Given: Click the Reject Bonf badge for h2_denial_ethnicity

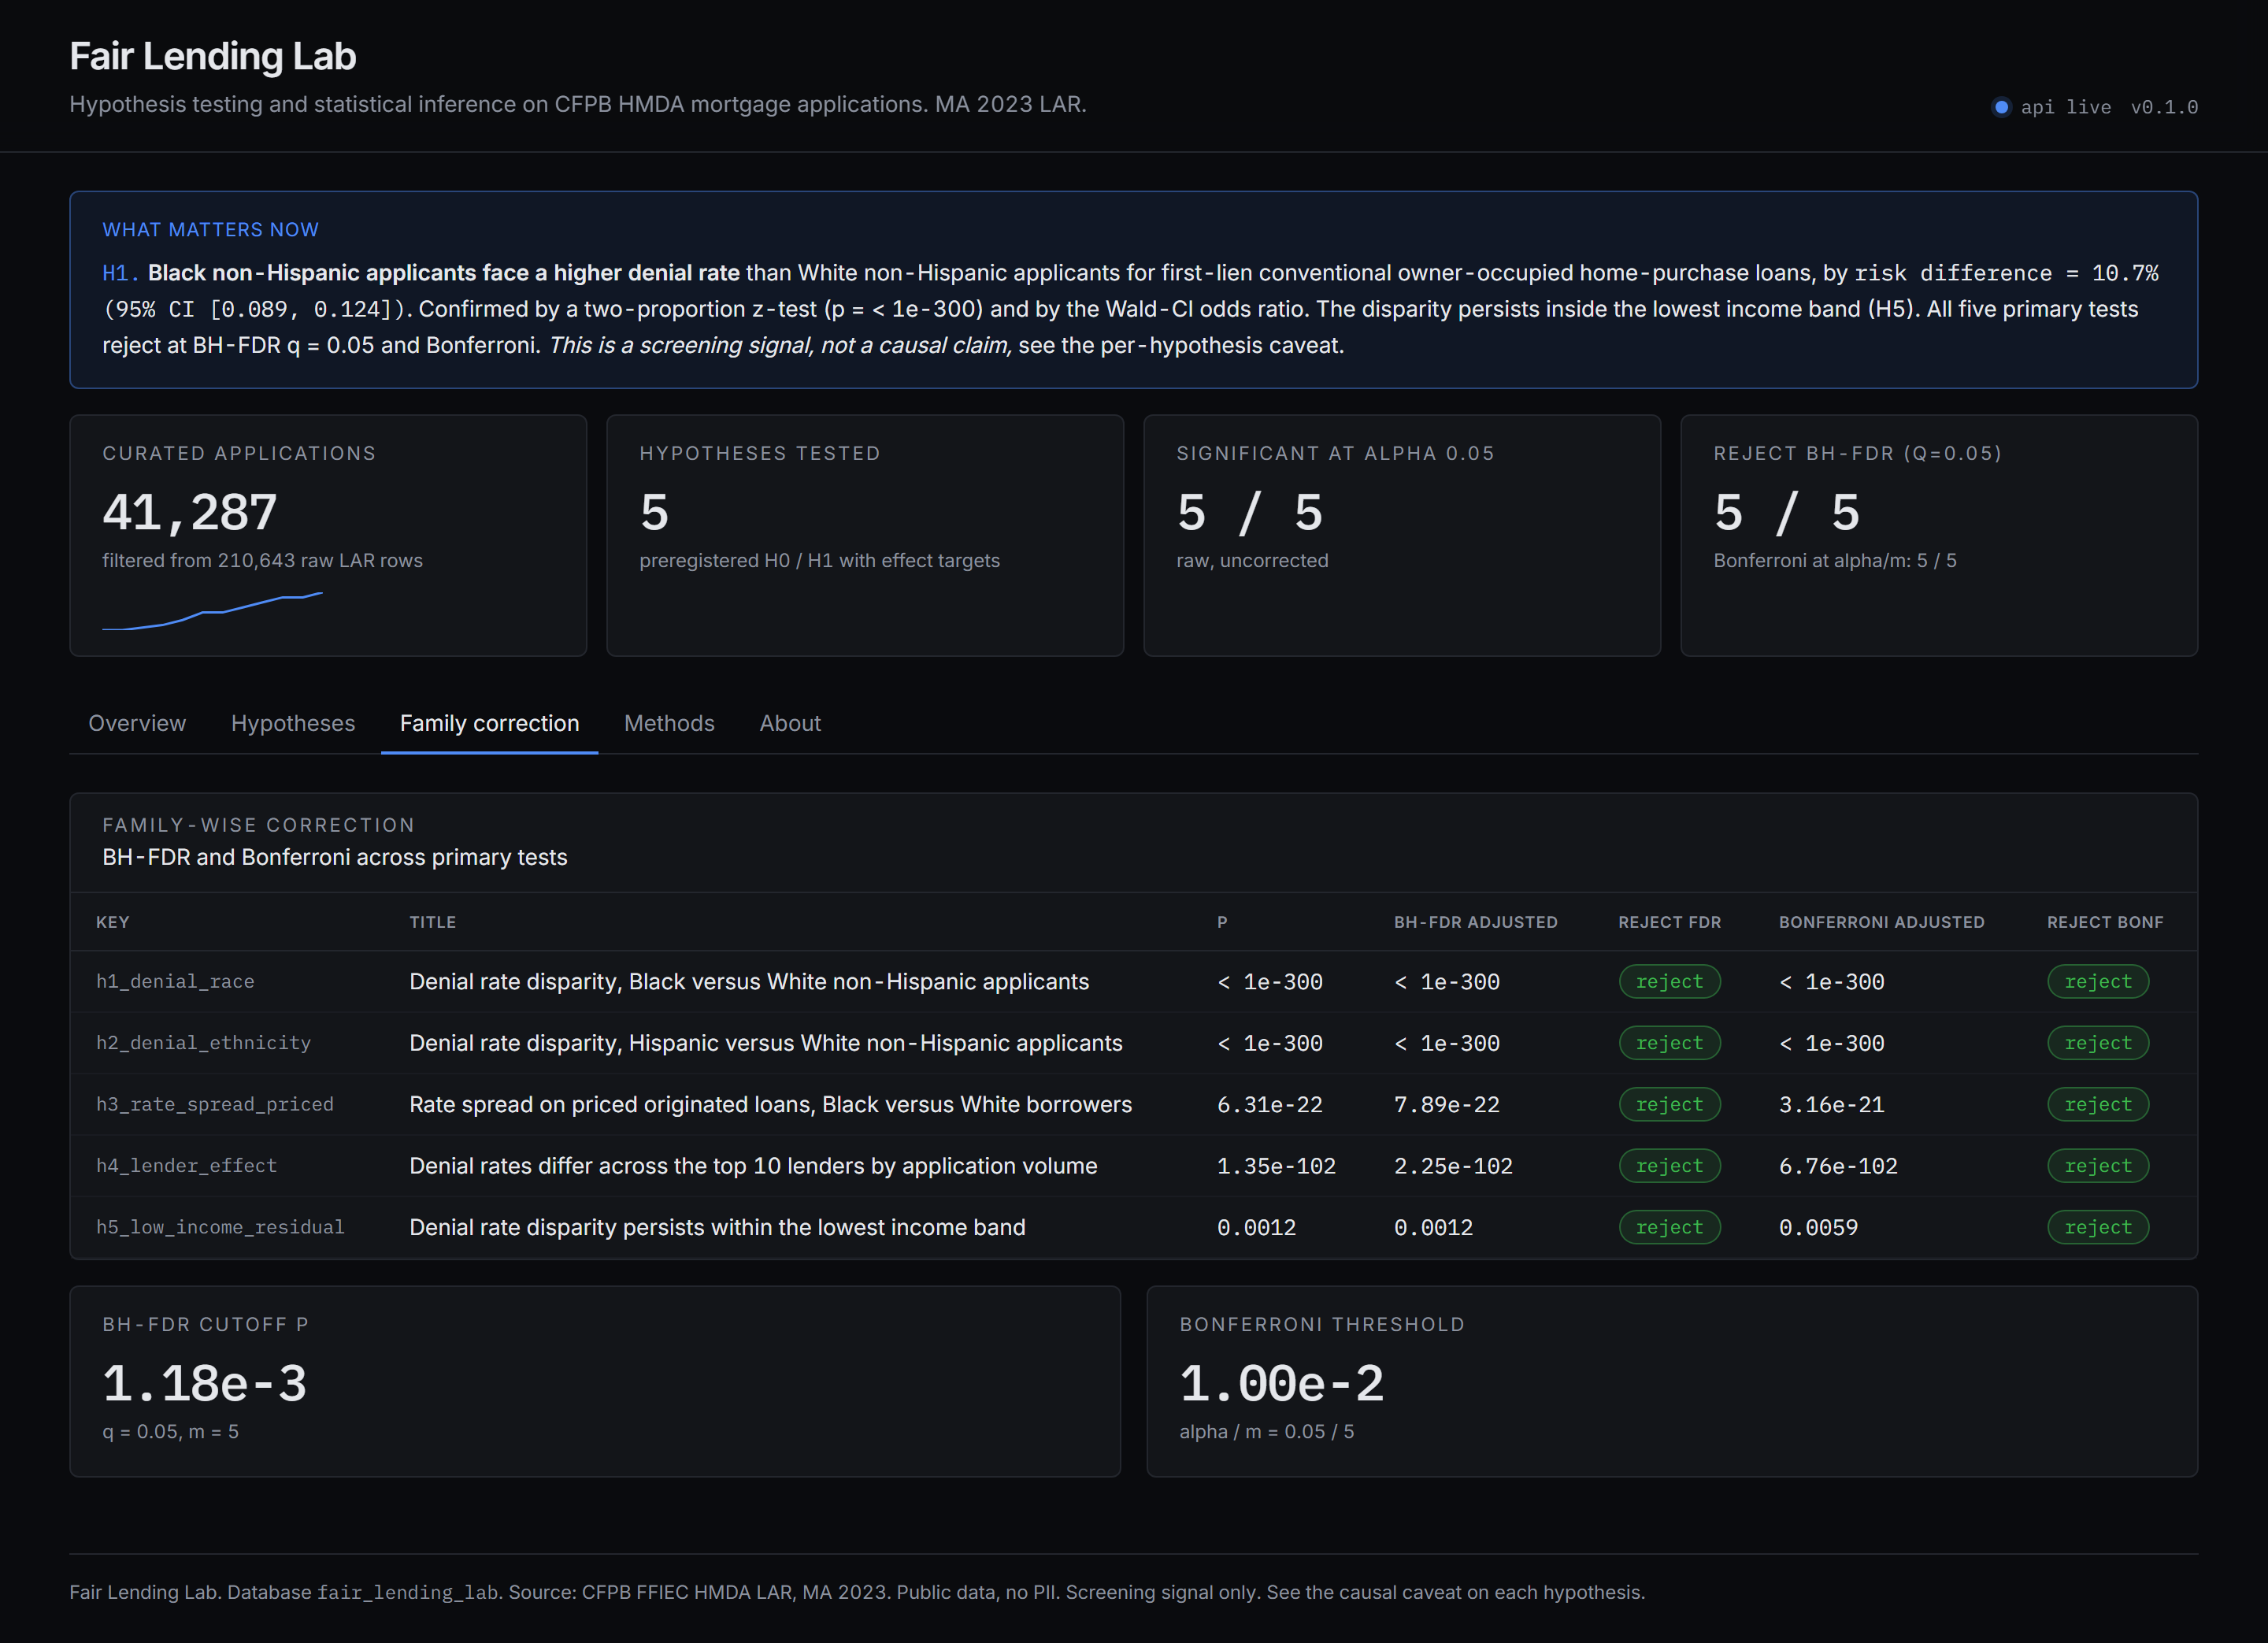Looking at the screenshot, I should [2098, 1043].
